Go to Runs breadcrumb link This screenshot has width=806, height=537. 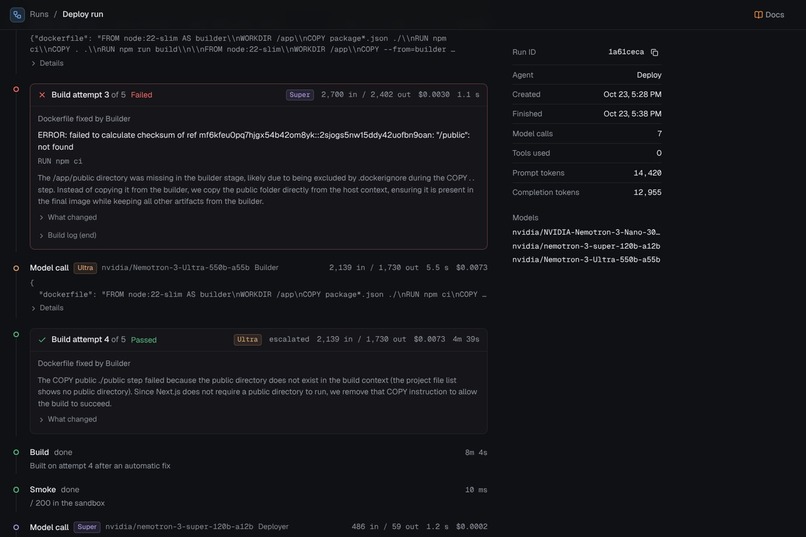(x=39, y=14)
